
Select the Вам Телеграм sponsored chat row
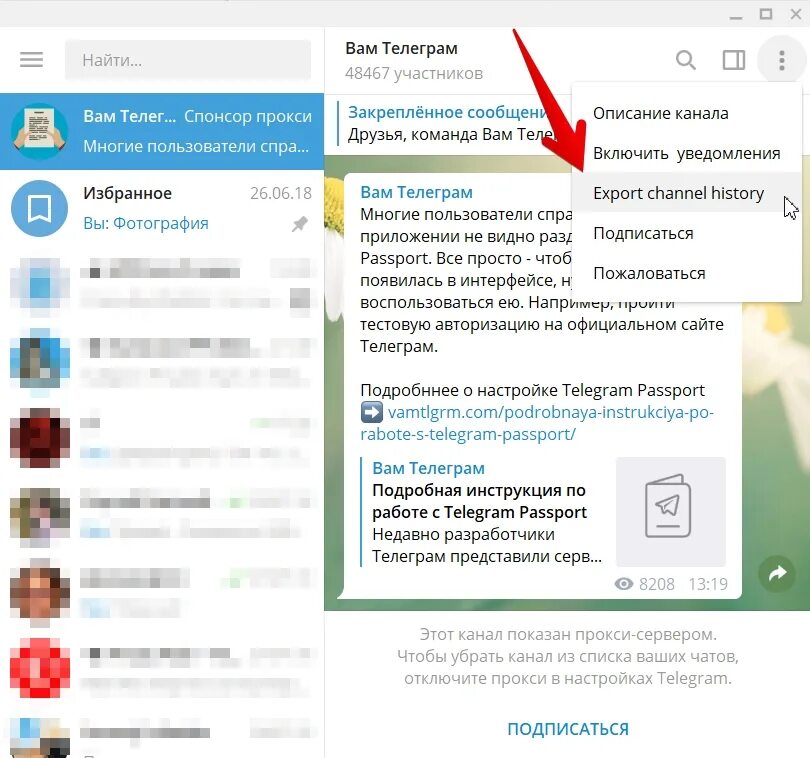tap(162, 131)
